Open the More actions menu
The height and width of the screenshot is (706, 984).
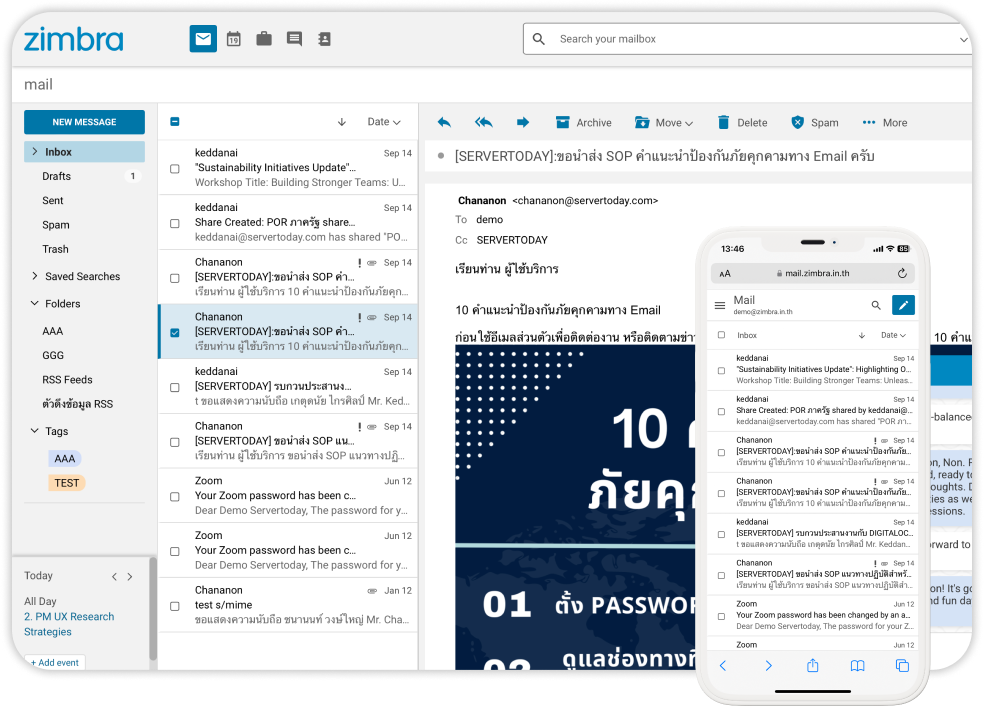tap(885, 122)
